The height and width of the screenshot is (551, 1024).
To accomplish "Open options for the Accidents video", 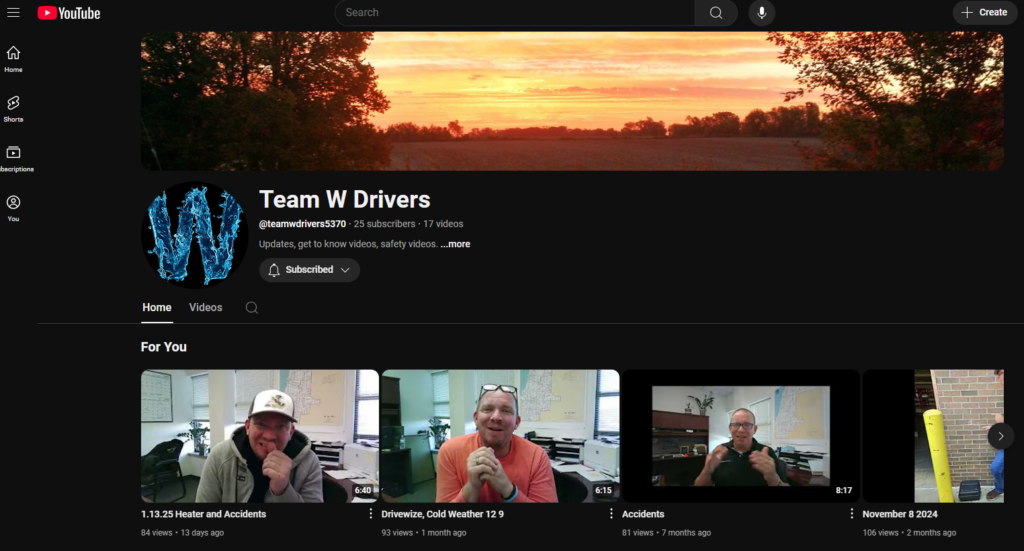I will pos(852,514).
